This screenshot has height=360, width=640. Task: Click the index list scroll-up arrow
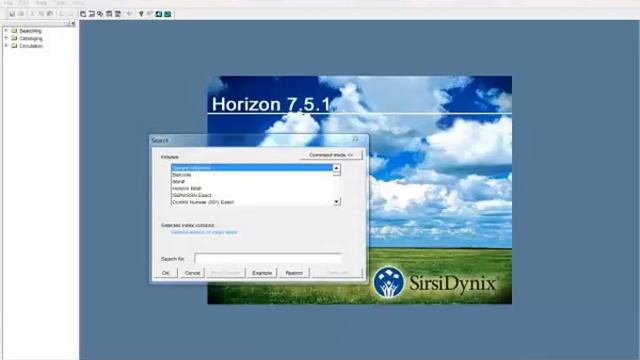pos(336,168)
